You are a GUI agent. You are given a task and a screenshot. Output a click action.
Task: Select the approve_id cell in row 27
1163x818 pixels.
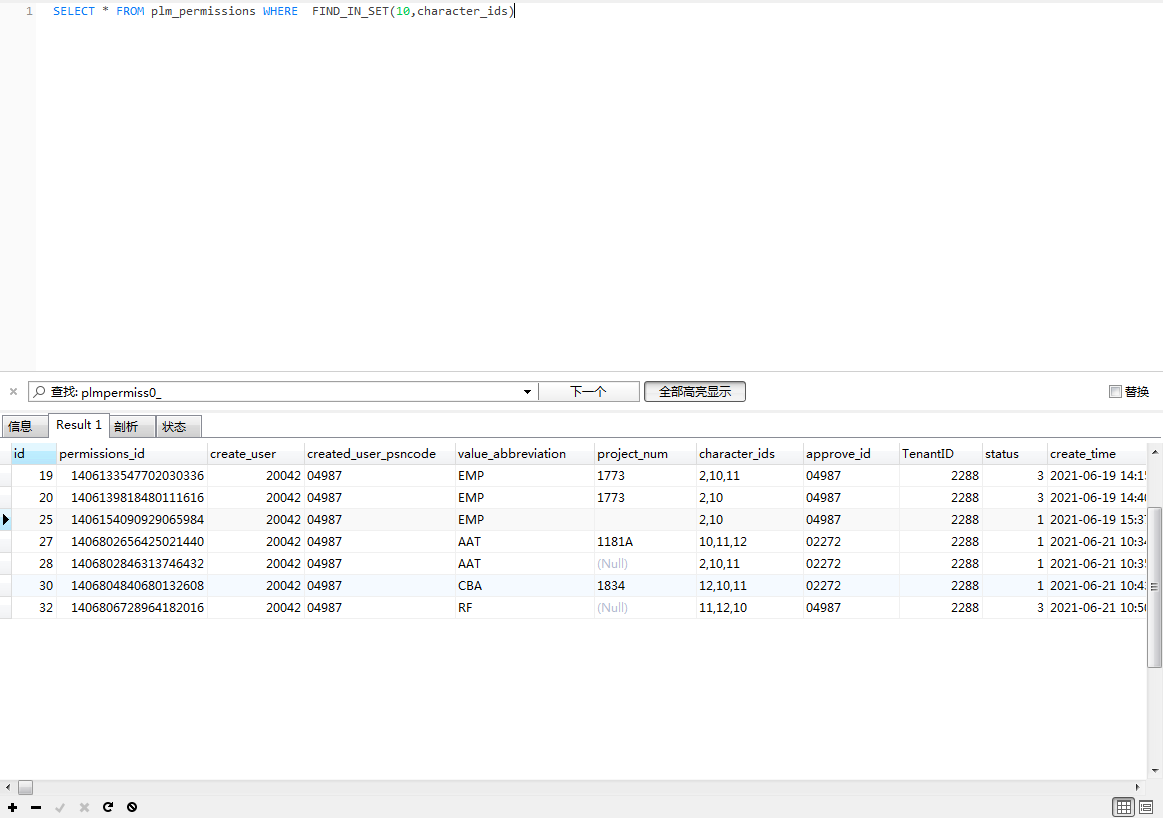851,541
